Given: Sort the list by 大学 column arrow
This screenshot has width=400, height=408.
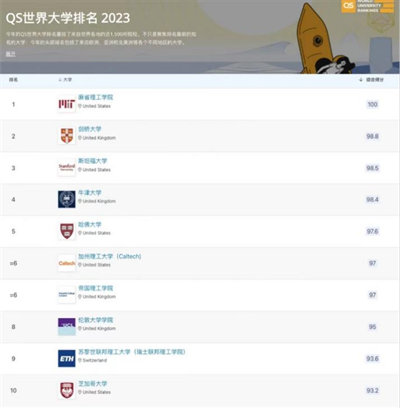Looking at the screenshot, I should [60, 80].
